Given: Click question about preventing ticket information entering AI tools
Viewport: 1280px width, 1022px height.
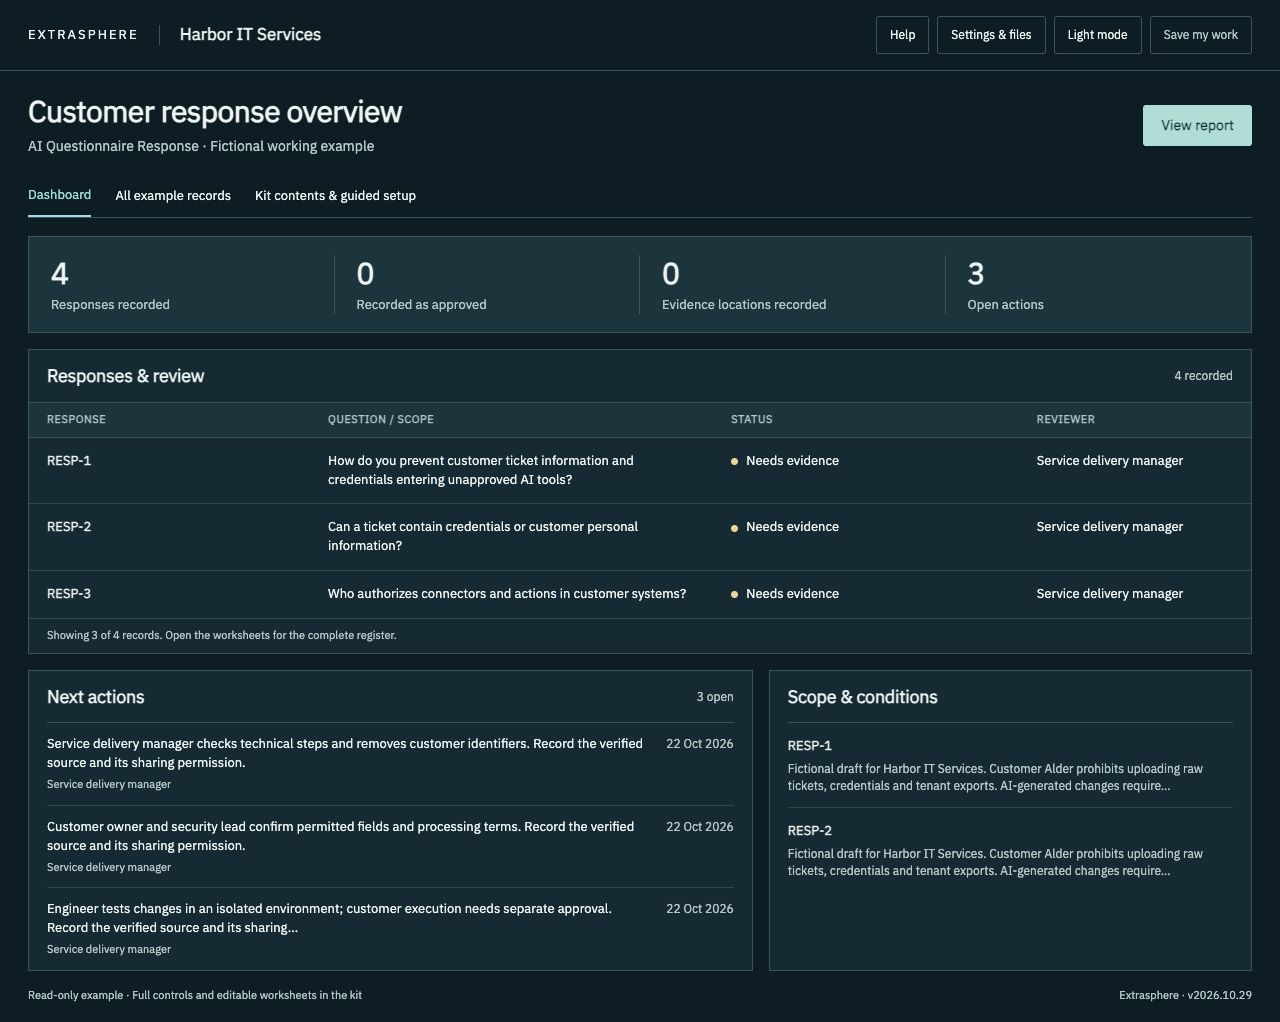Looking at the screenshot, I should tap(481, 470).
